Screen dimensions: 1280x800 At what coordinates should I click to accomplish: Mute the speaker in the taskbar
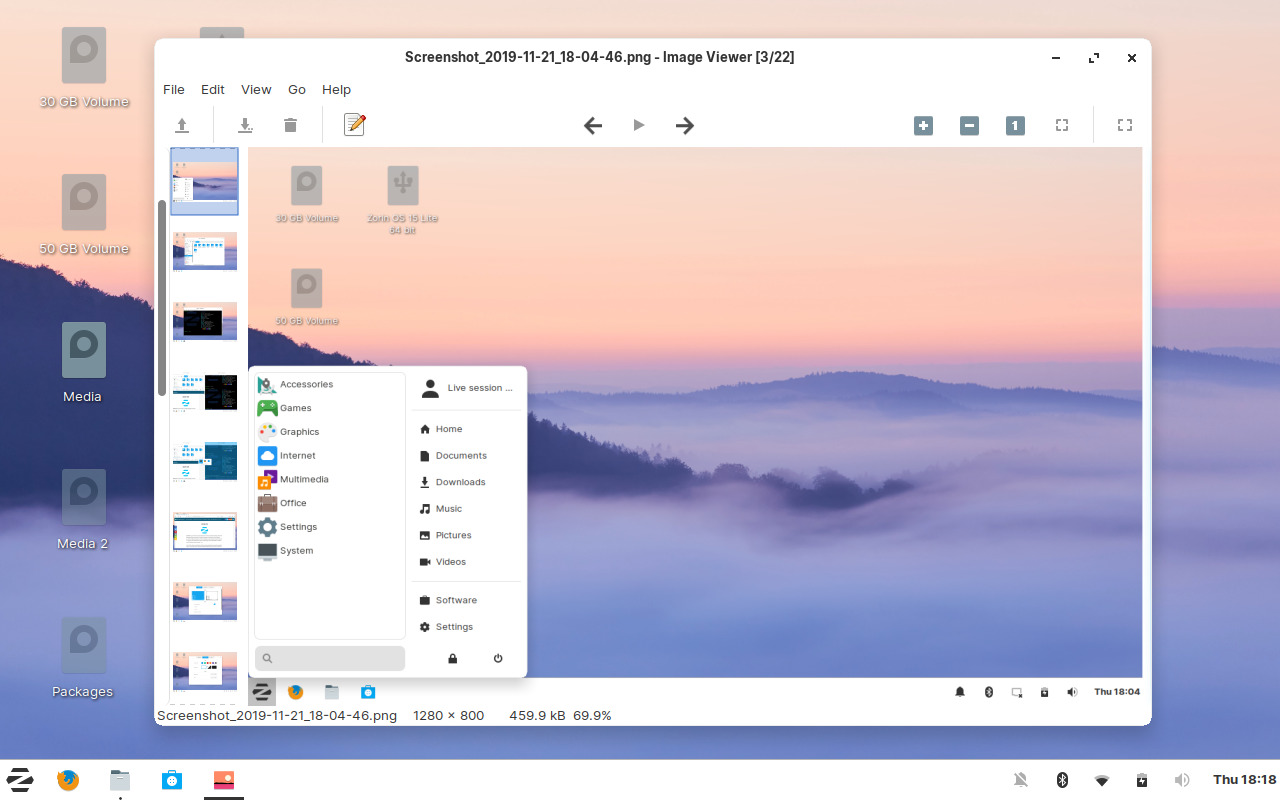tap(1182, 779)
